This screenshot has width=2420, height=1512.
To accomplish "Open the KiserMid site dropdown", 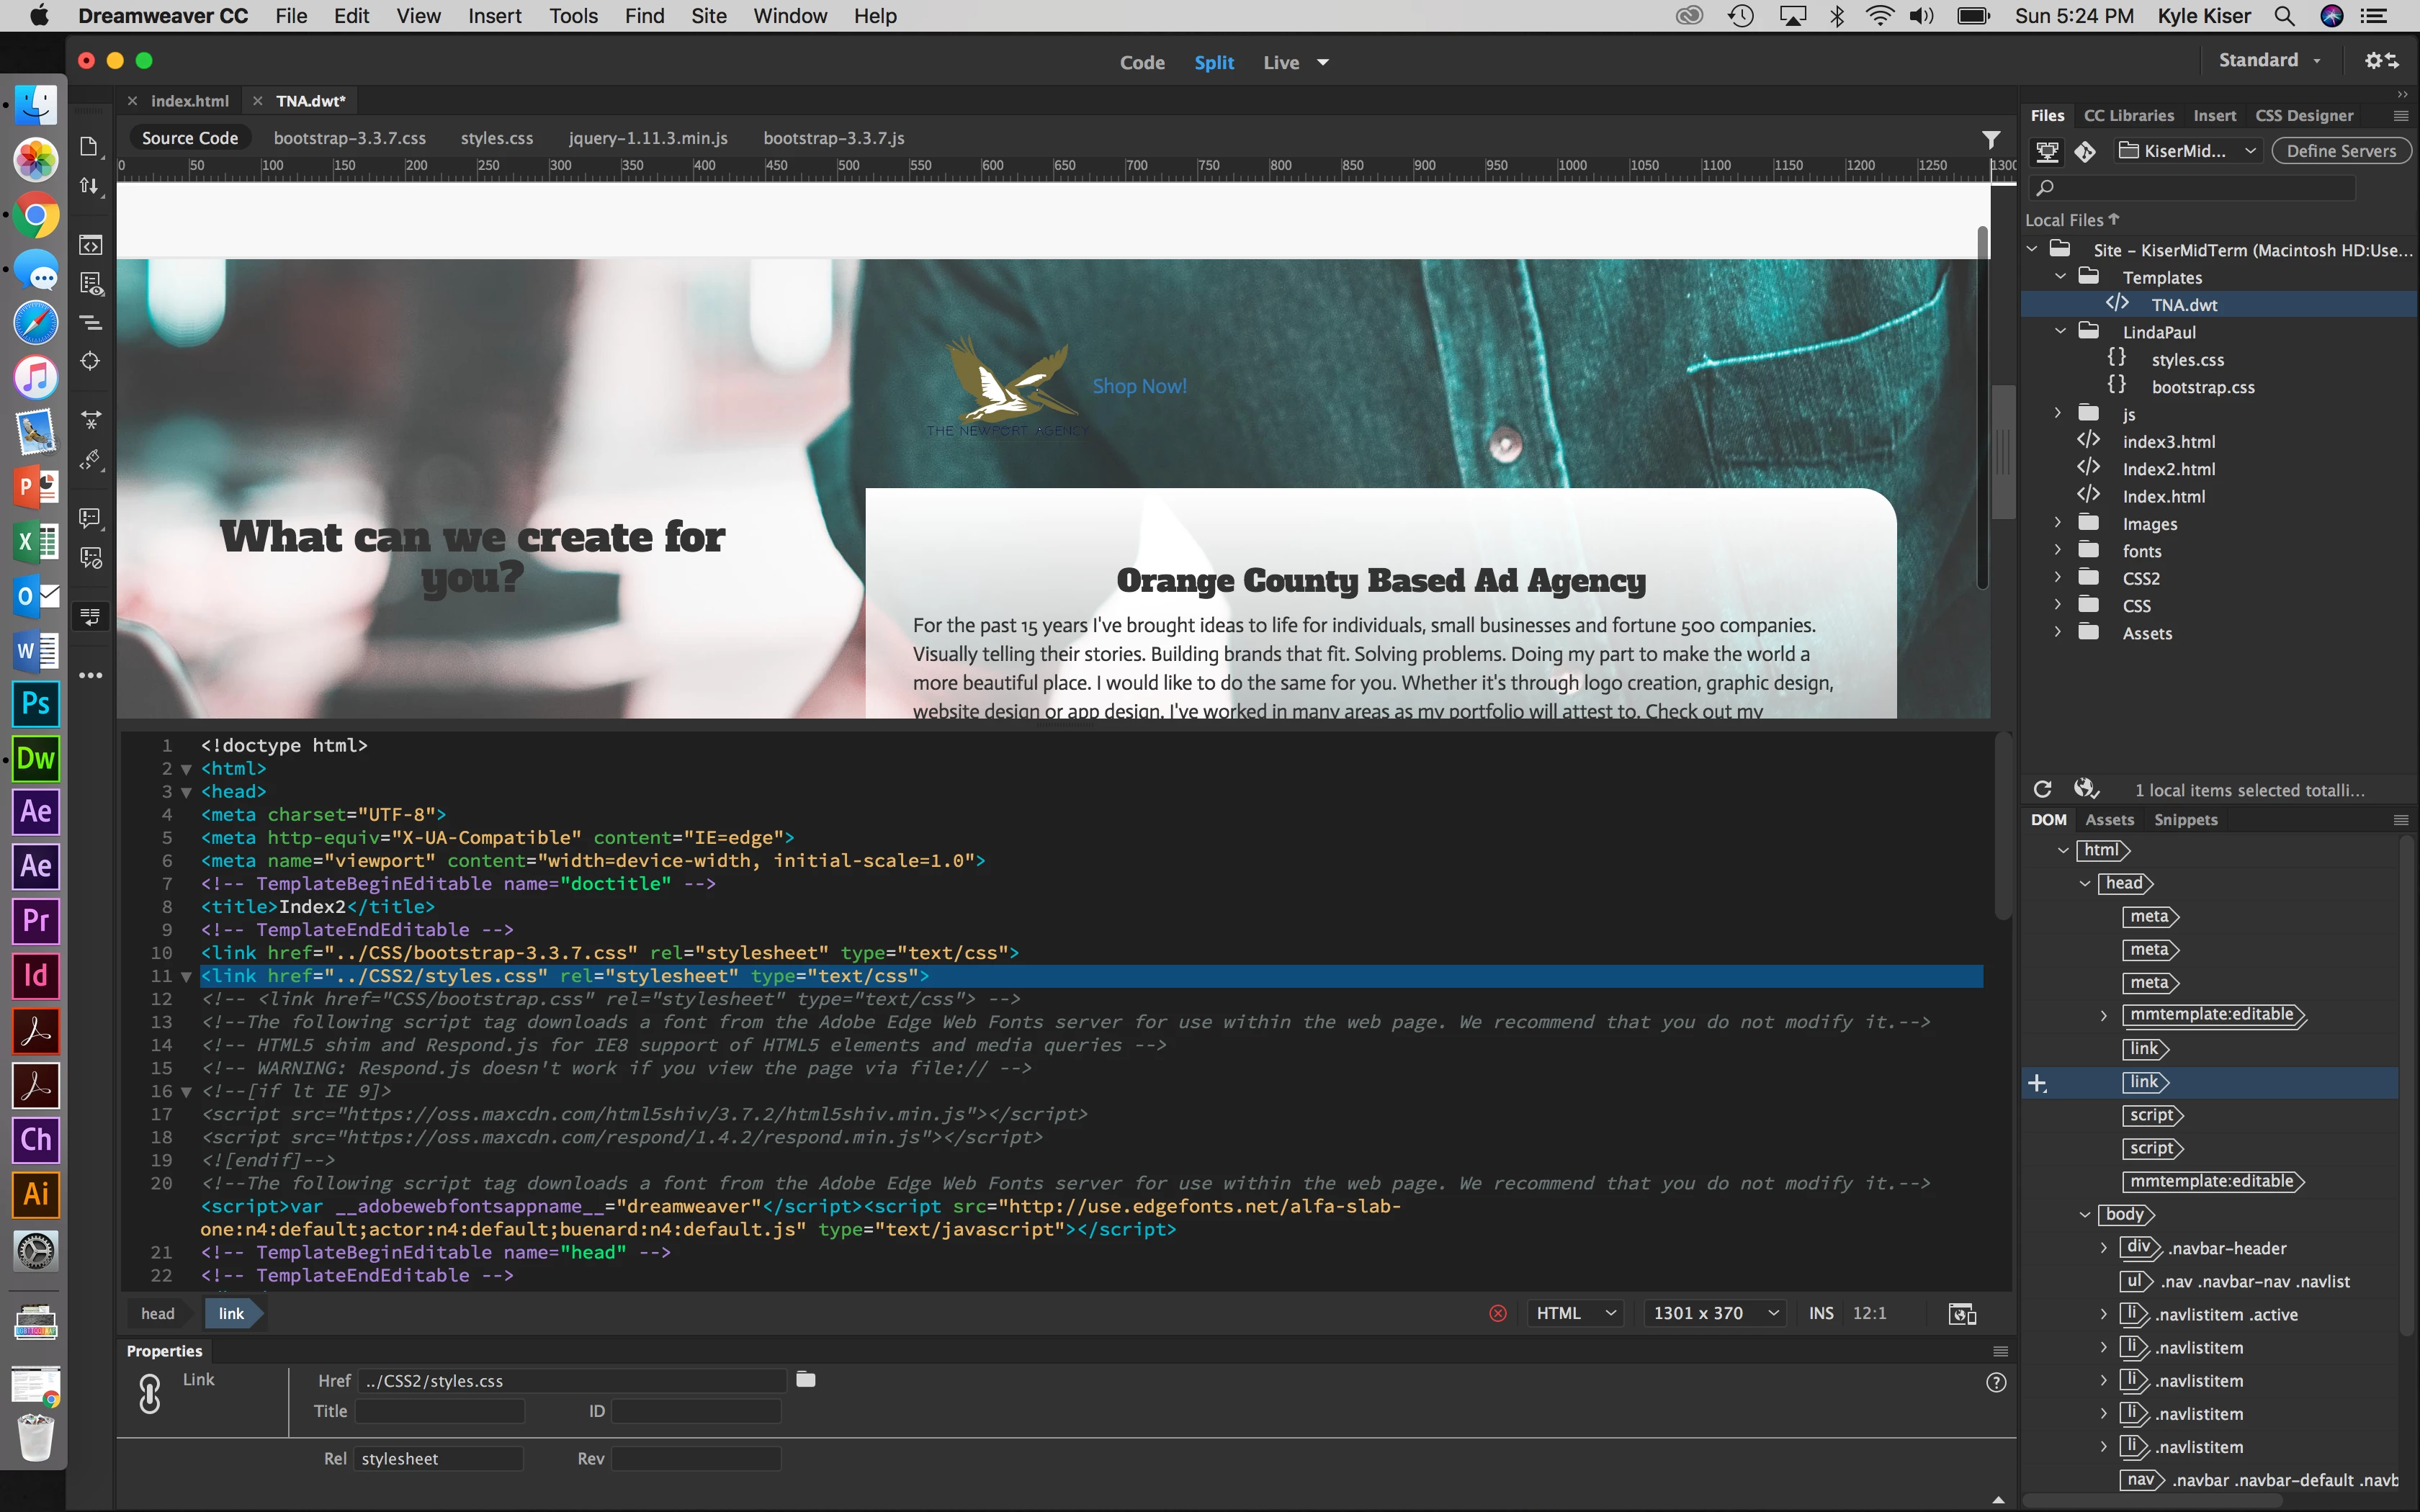I will (x=2189, y=151).
